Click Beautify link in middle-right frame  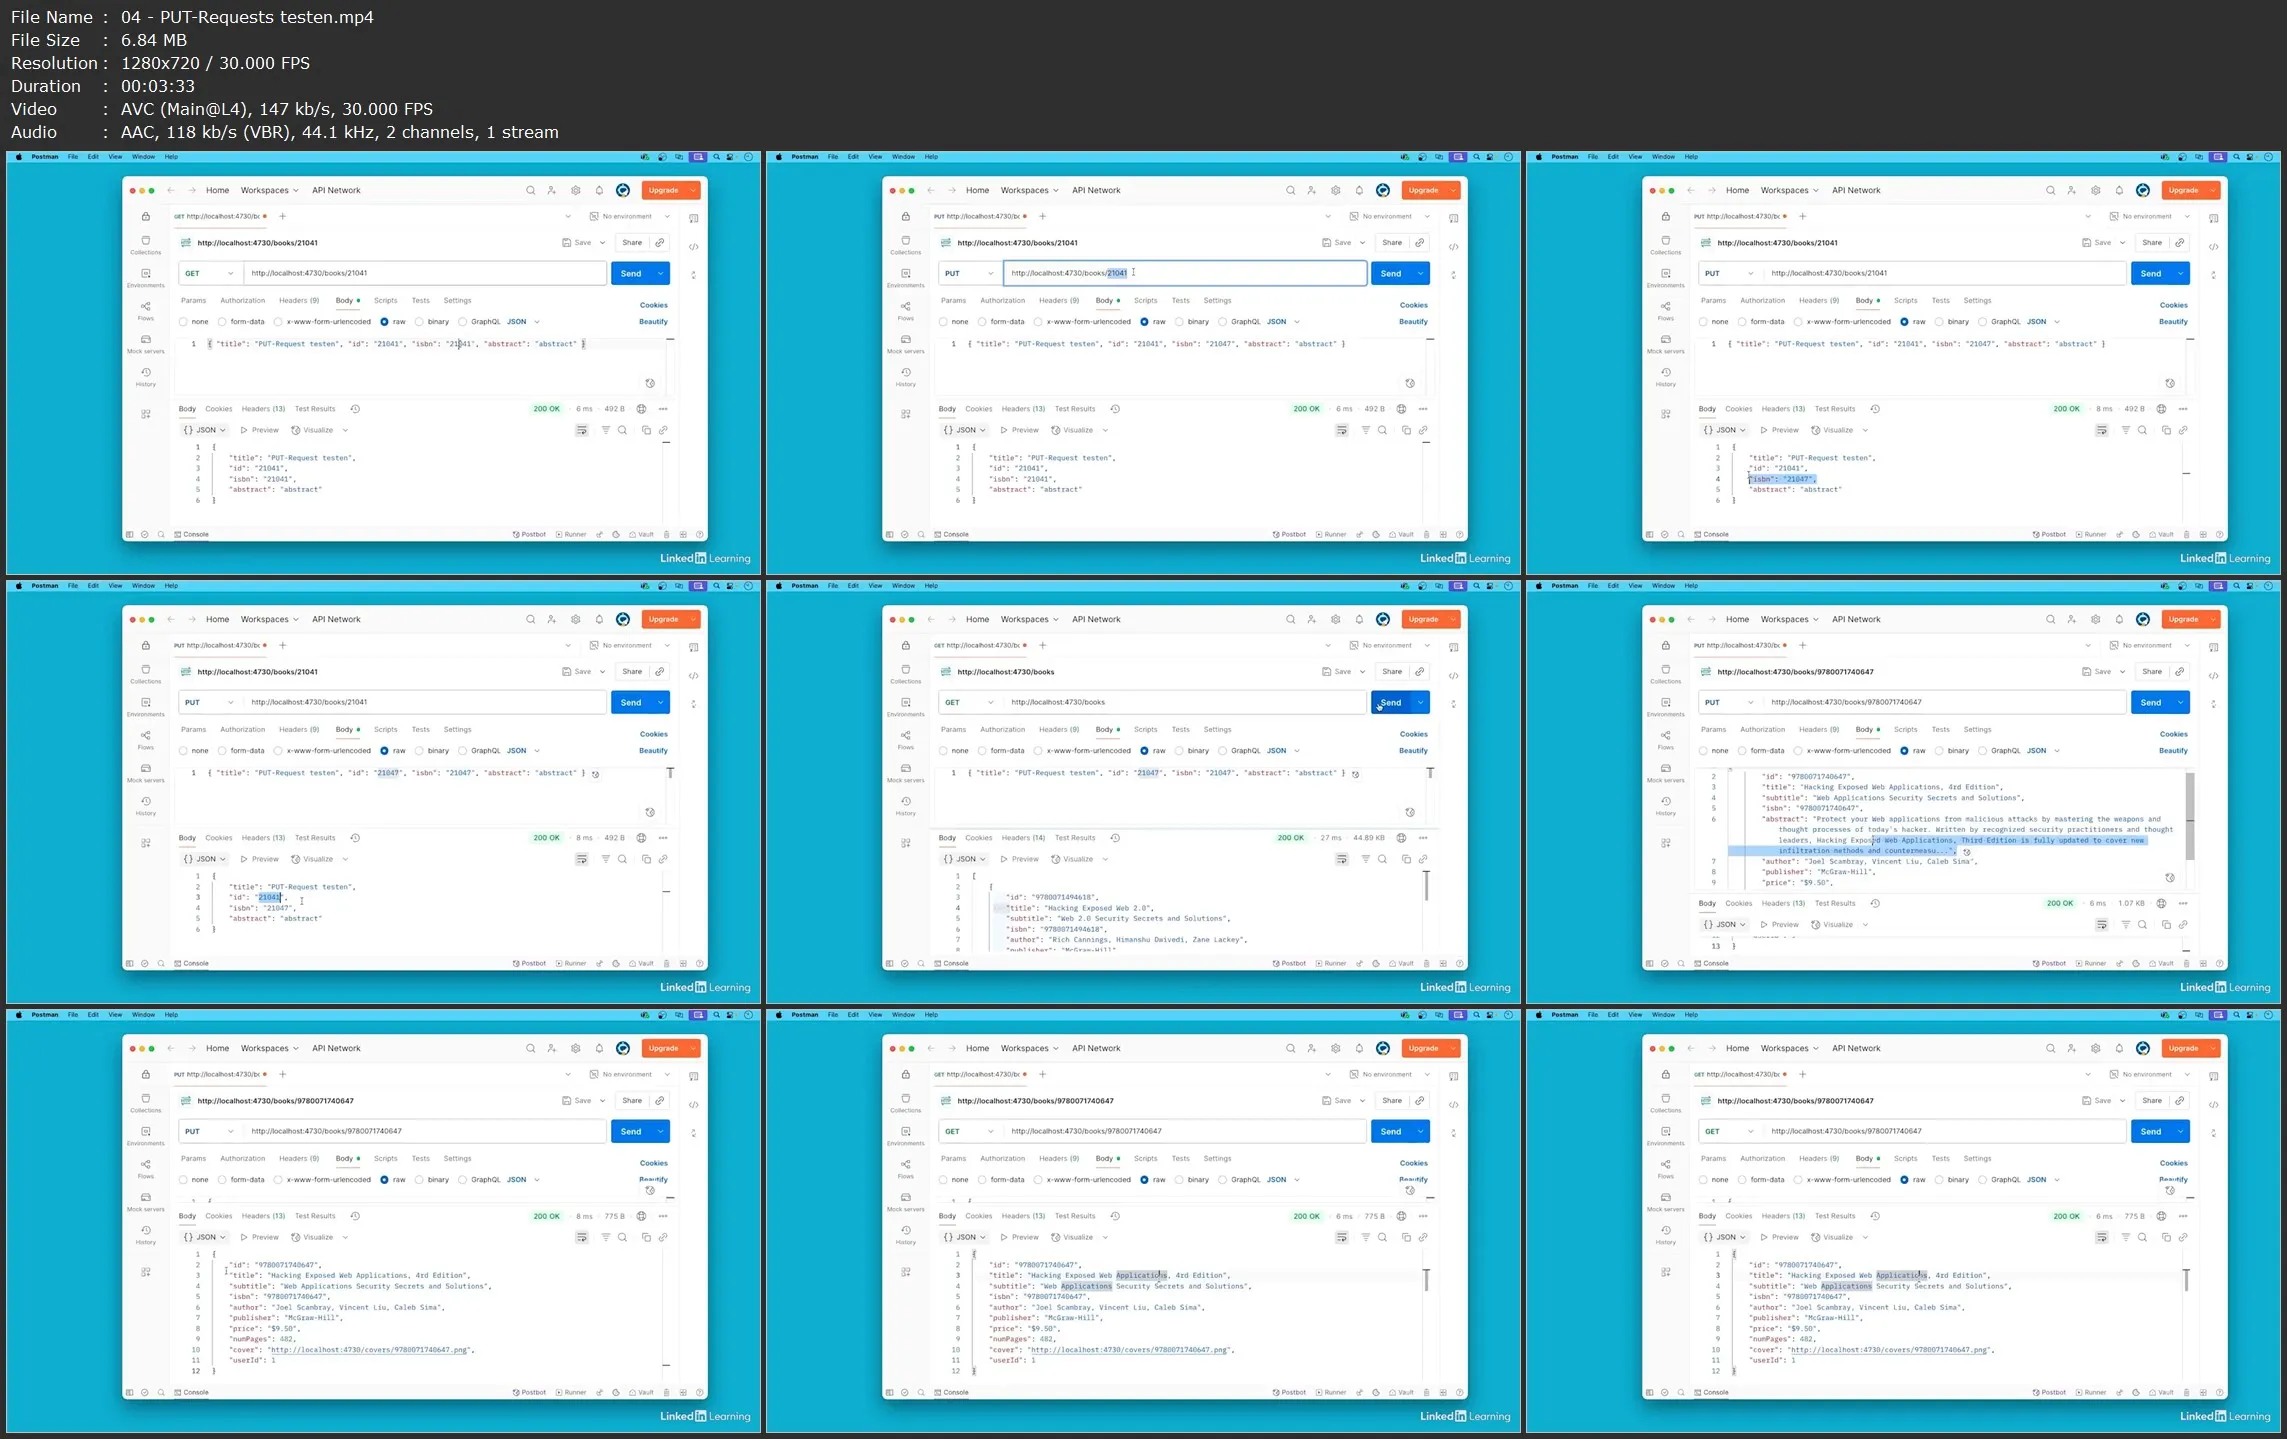coord(2172,751)
